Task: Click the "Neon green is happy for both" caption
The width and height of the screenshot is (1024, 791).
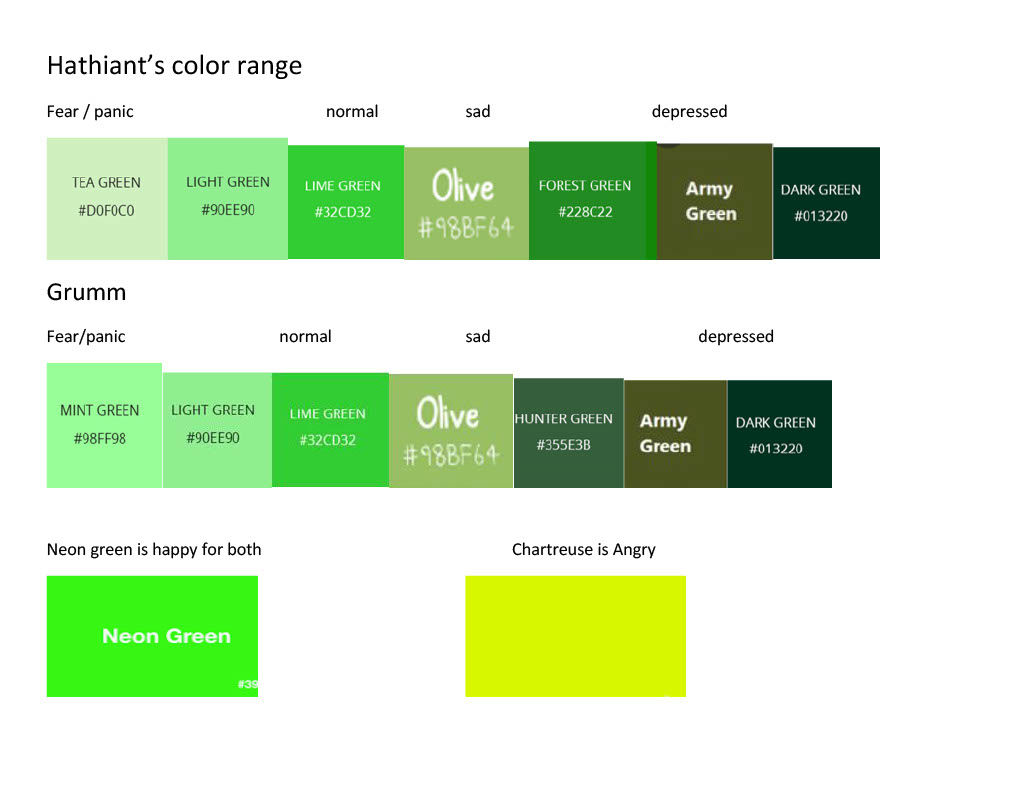Action: (154, 549)
